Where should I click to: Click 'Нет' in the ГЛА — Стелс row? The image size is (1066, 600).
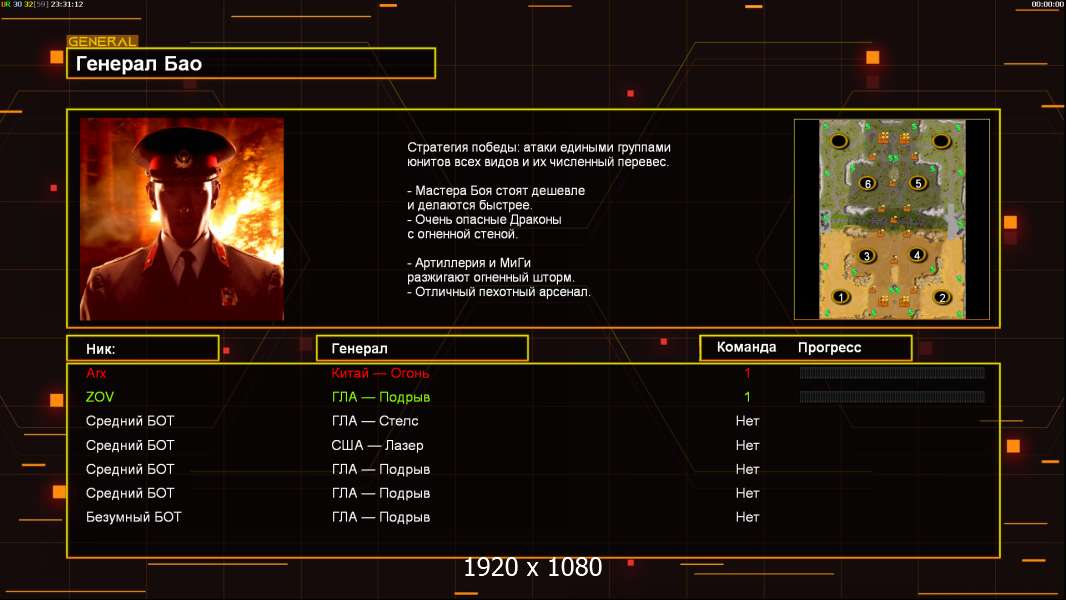747,421
